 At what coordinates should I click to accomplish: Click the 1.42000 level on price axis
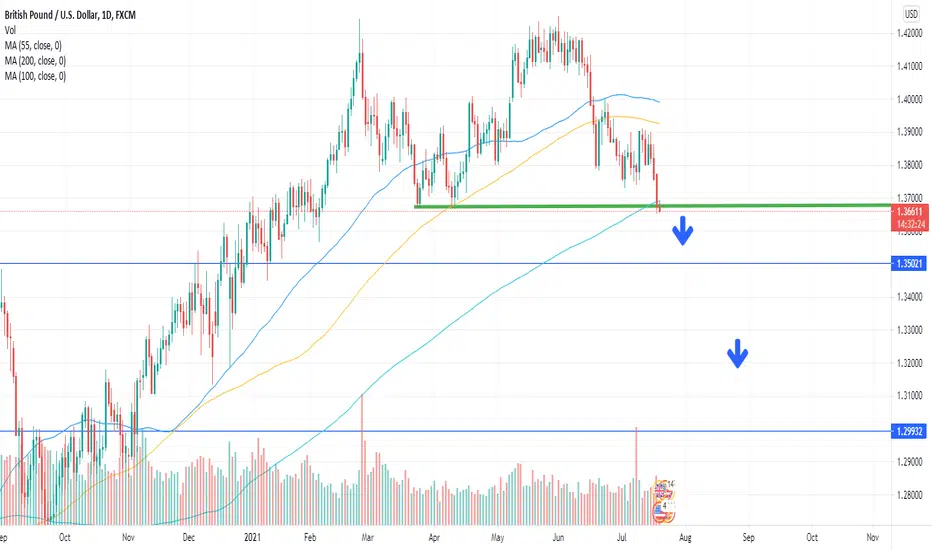909,33
